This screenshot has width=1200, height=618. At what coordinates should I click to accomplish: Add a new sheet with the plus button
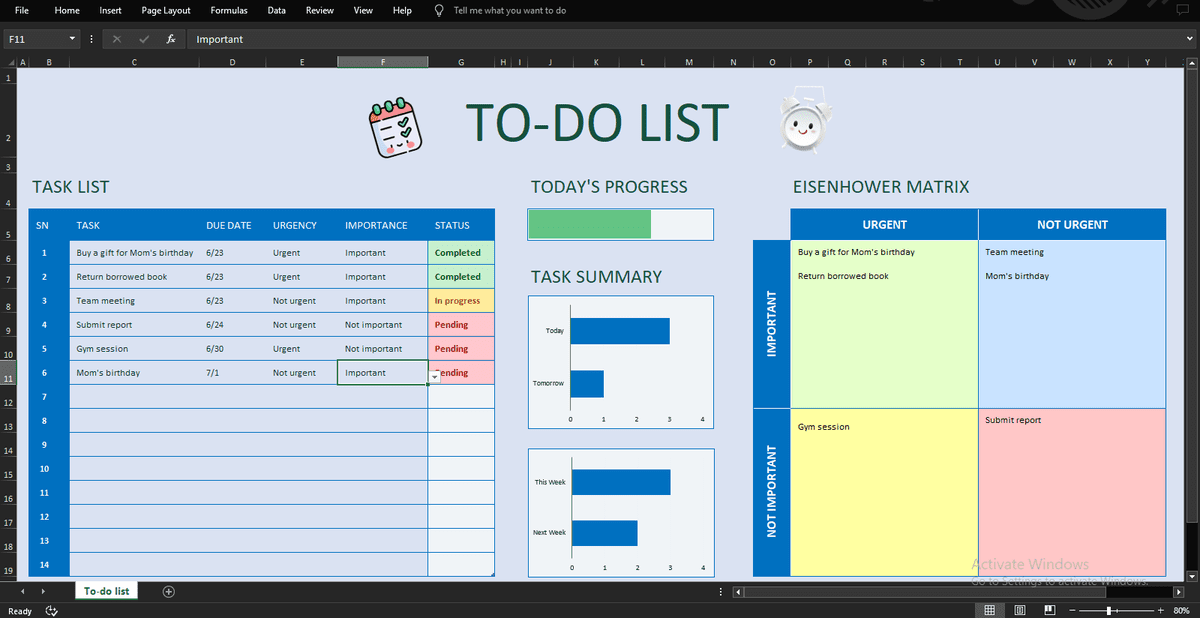click(168, 591)
